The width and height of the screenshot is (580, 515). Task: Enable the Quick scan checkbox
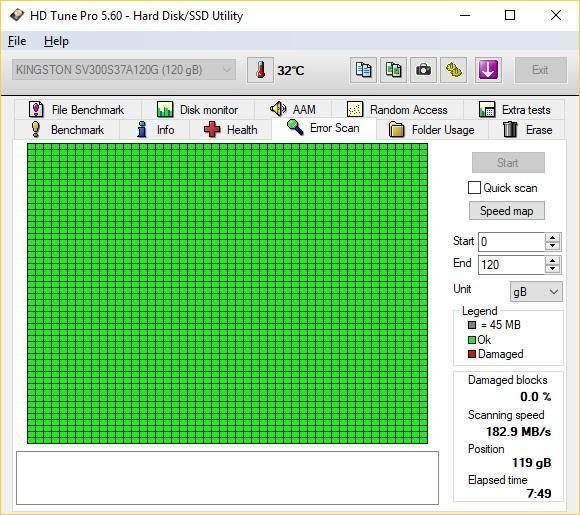[474, 188]
